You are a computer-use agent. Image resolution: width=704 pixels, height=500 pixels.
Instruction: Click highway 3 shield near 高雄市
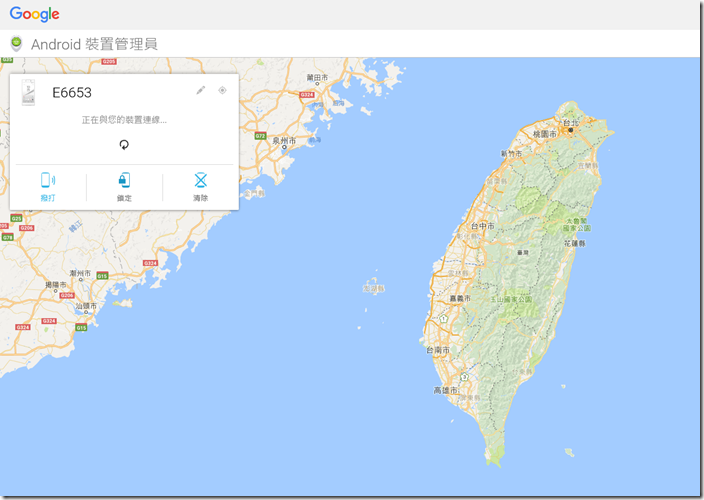point(465,377)
